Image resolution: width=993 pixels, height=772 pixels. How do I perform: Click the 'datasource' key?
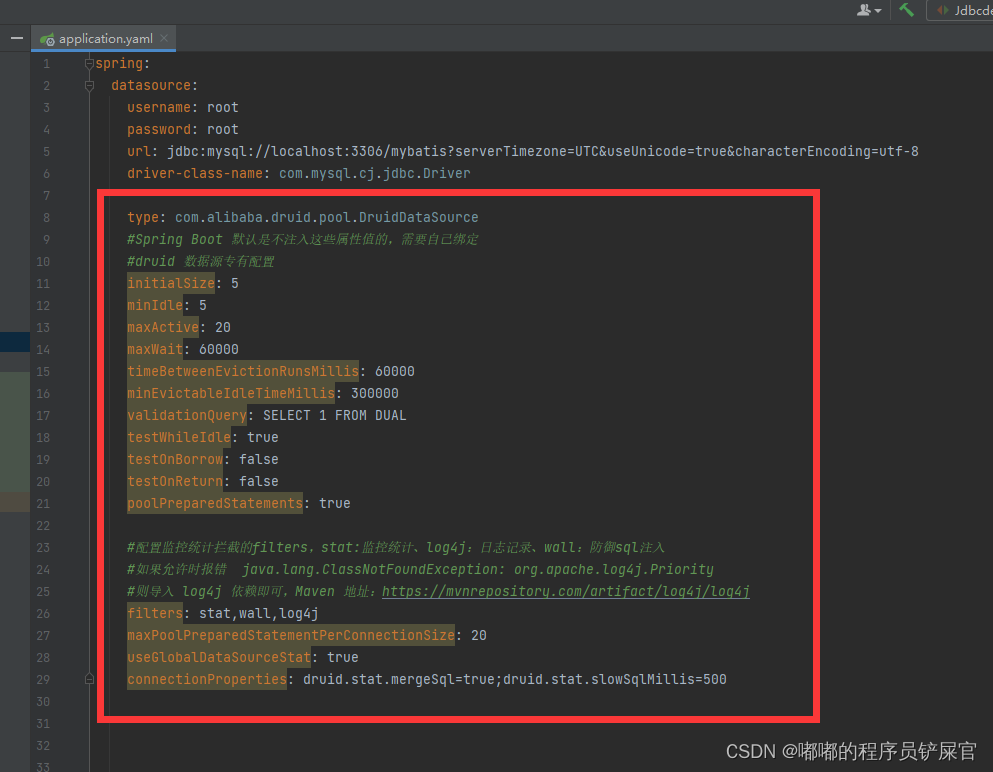pyautogui.click(x=151, y=85)
